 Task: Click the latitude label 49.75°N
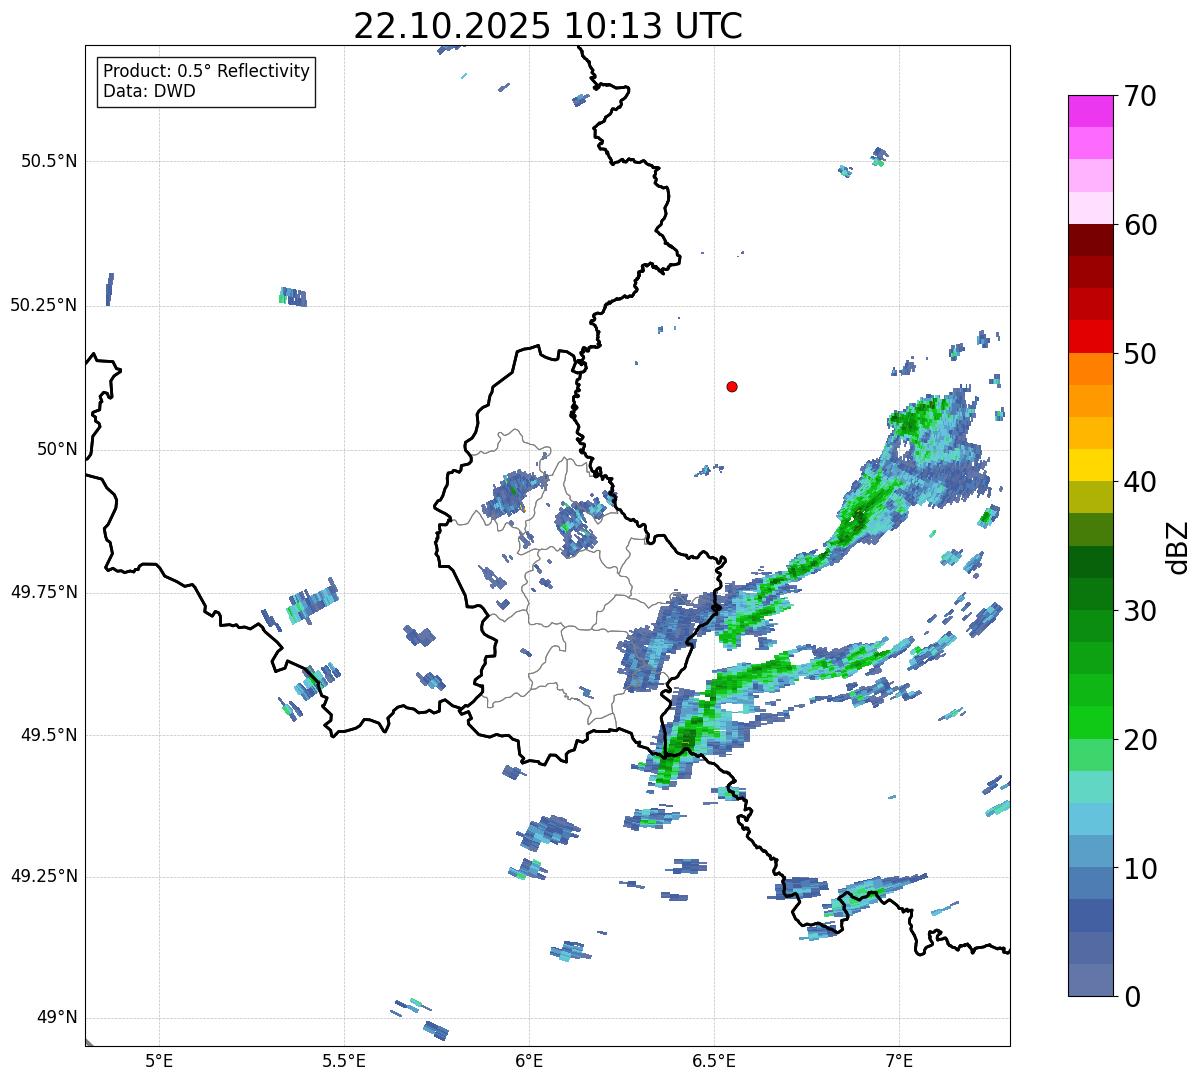coord(43,592)
